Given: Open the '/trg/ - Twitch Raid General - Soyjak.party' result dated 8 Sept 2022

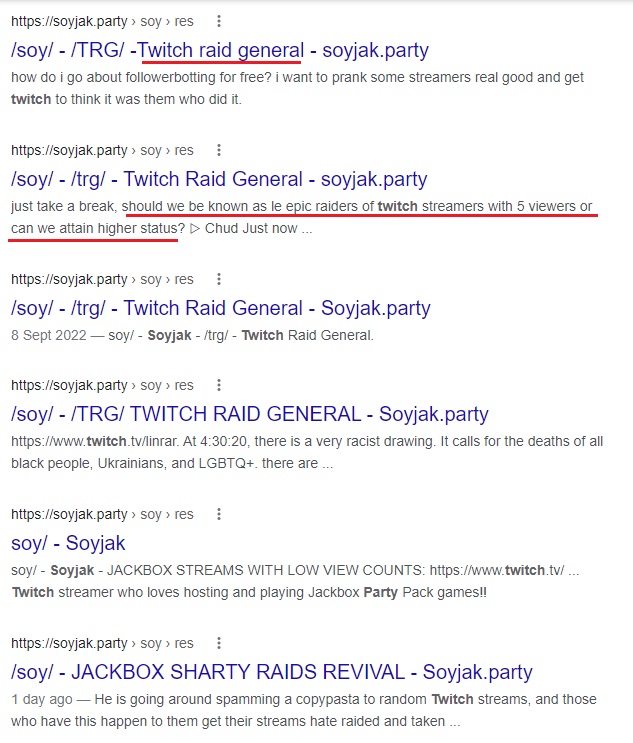Looking at the screenshot, I should (221, 308).
